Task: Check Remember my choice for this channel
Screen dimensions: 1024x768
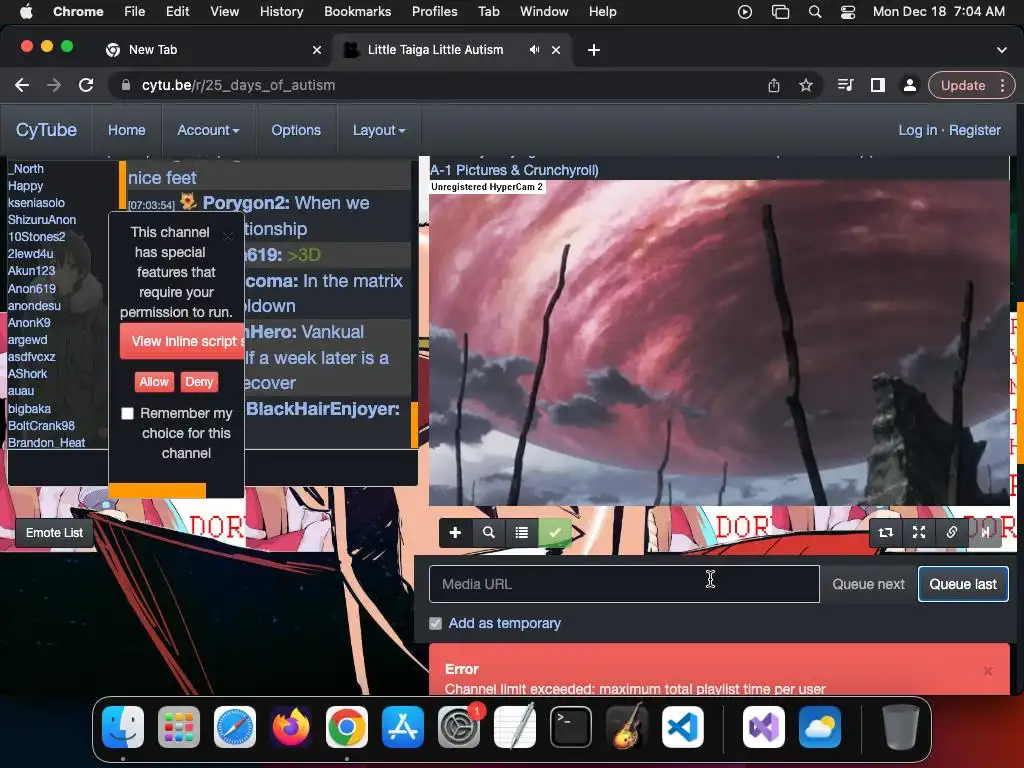Action: coord(127,413)
